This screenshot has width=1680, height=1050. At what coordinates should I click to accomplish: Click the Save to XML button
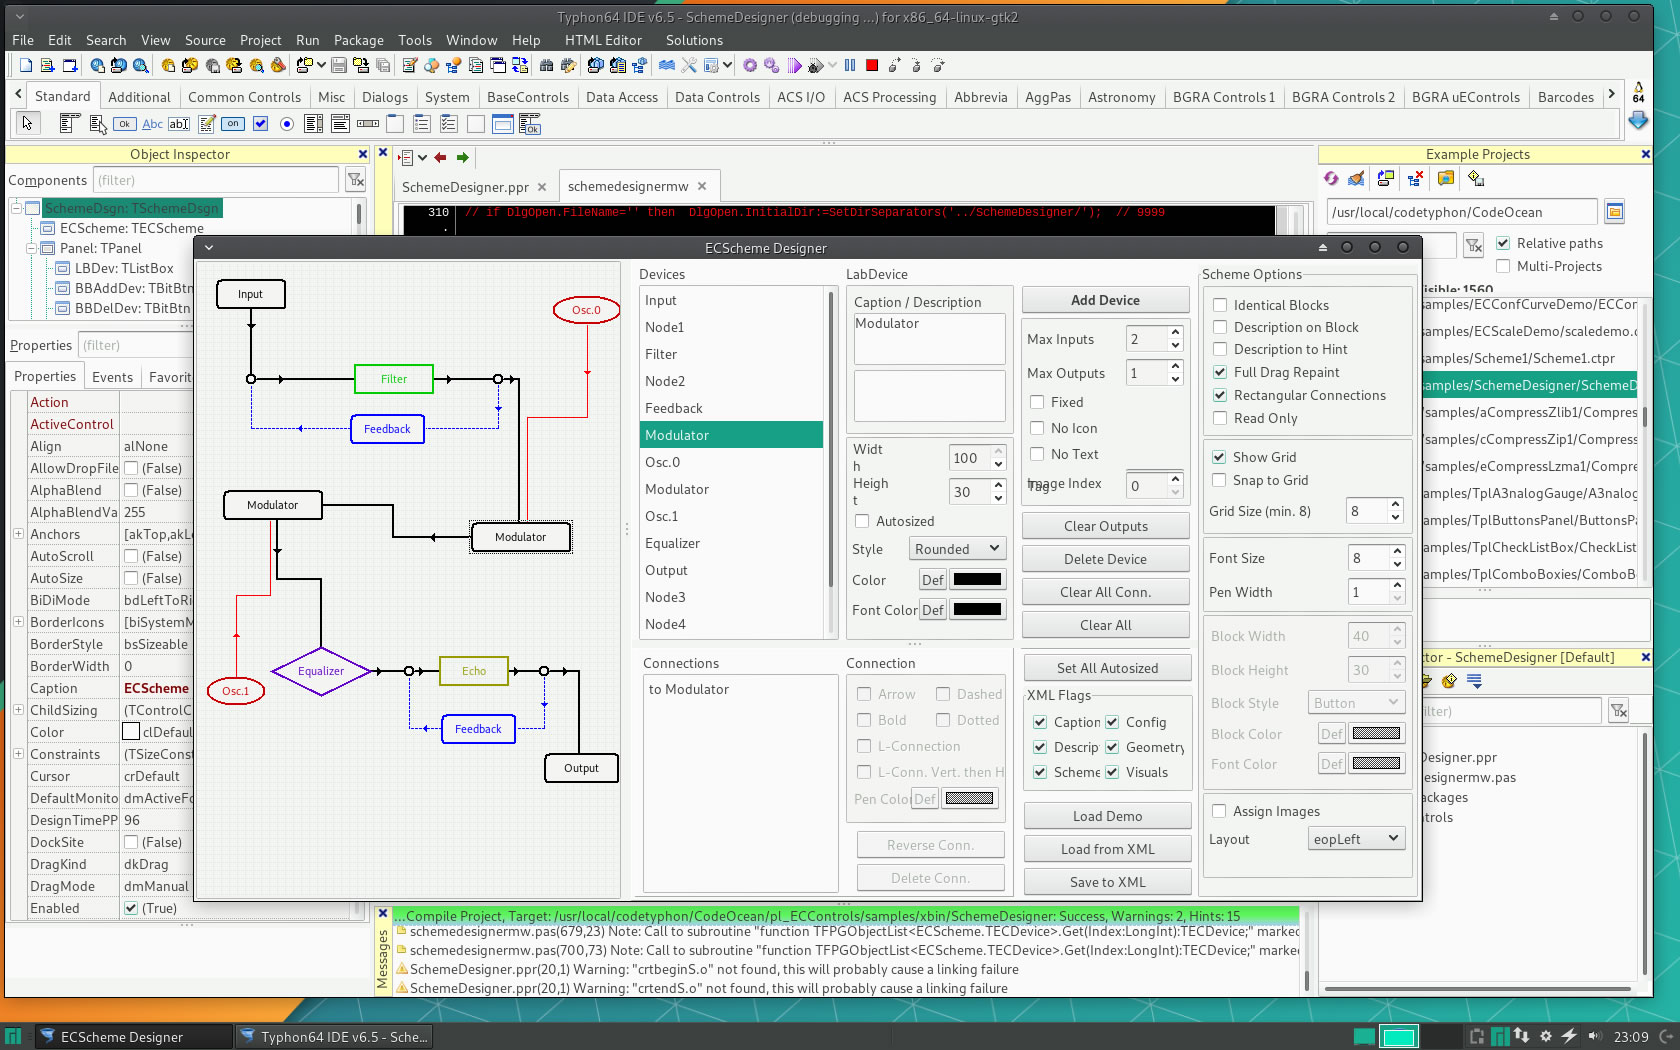[x=1107, y=882]
